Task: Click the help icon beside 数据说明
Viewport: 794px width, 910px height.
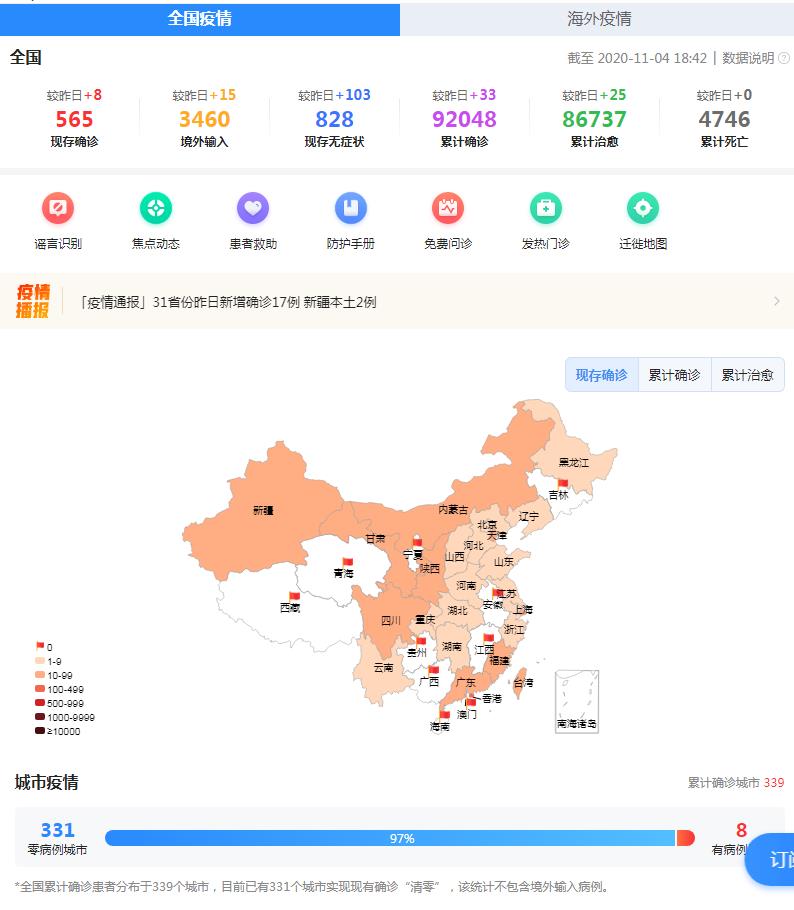Action: (x=783, y=58)
